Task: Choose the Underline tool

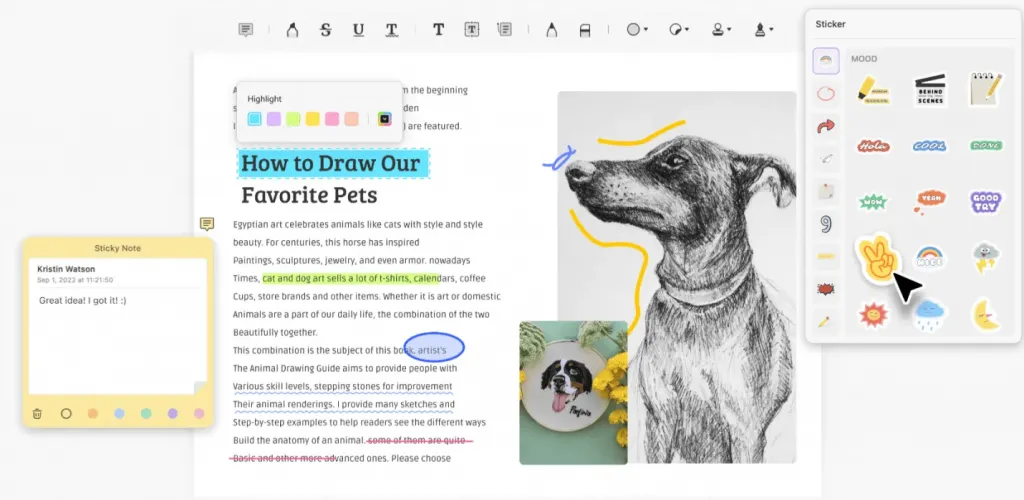Action: click(x=358, y=29)
